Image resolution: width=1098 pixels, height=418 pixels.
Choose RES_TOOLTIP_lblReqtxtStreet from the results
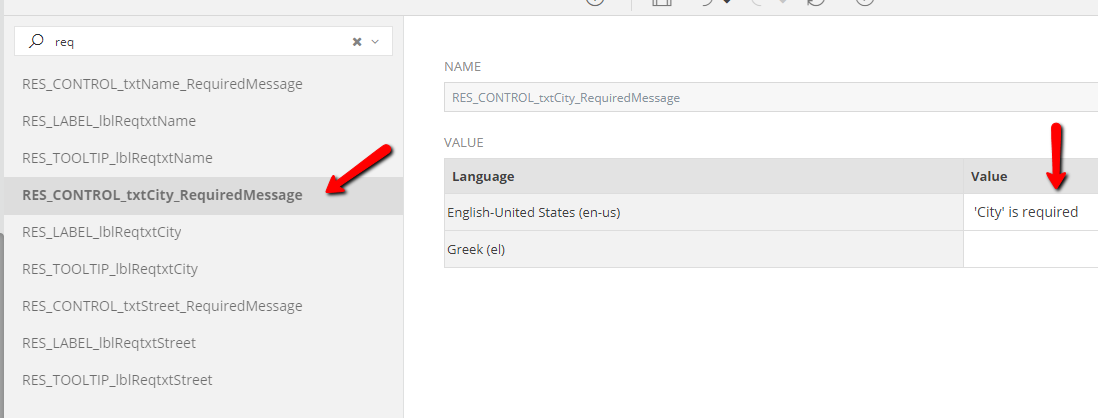tap(117, 380)
